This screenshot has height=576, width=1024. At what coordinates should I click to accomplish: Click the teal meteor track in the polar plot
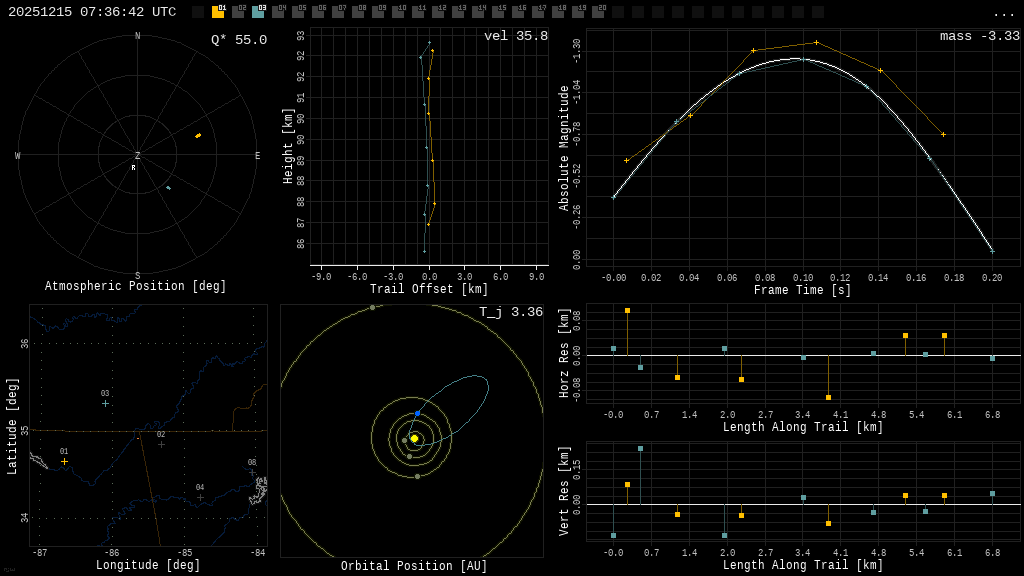pos(168,187)
